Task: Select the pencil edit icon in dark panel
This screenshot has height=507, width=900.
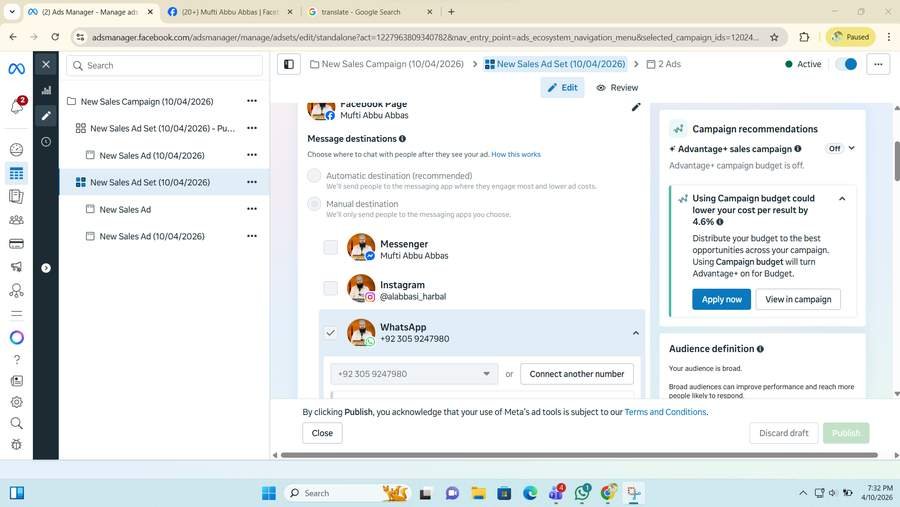Action: (x=46, y=116)
